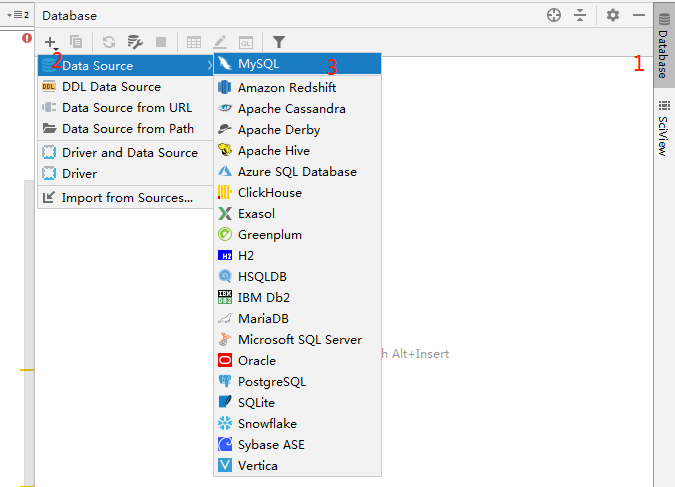Select Azure SQL Database
This screenshot has width=675, height=487.
[297, 171]
